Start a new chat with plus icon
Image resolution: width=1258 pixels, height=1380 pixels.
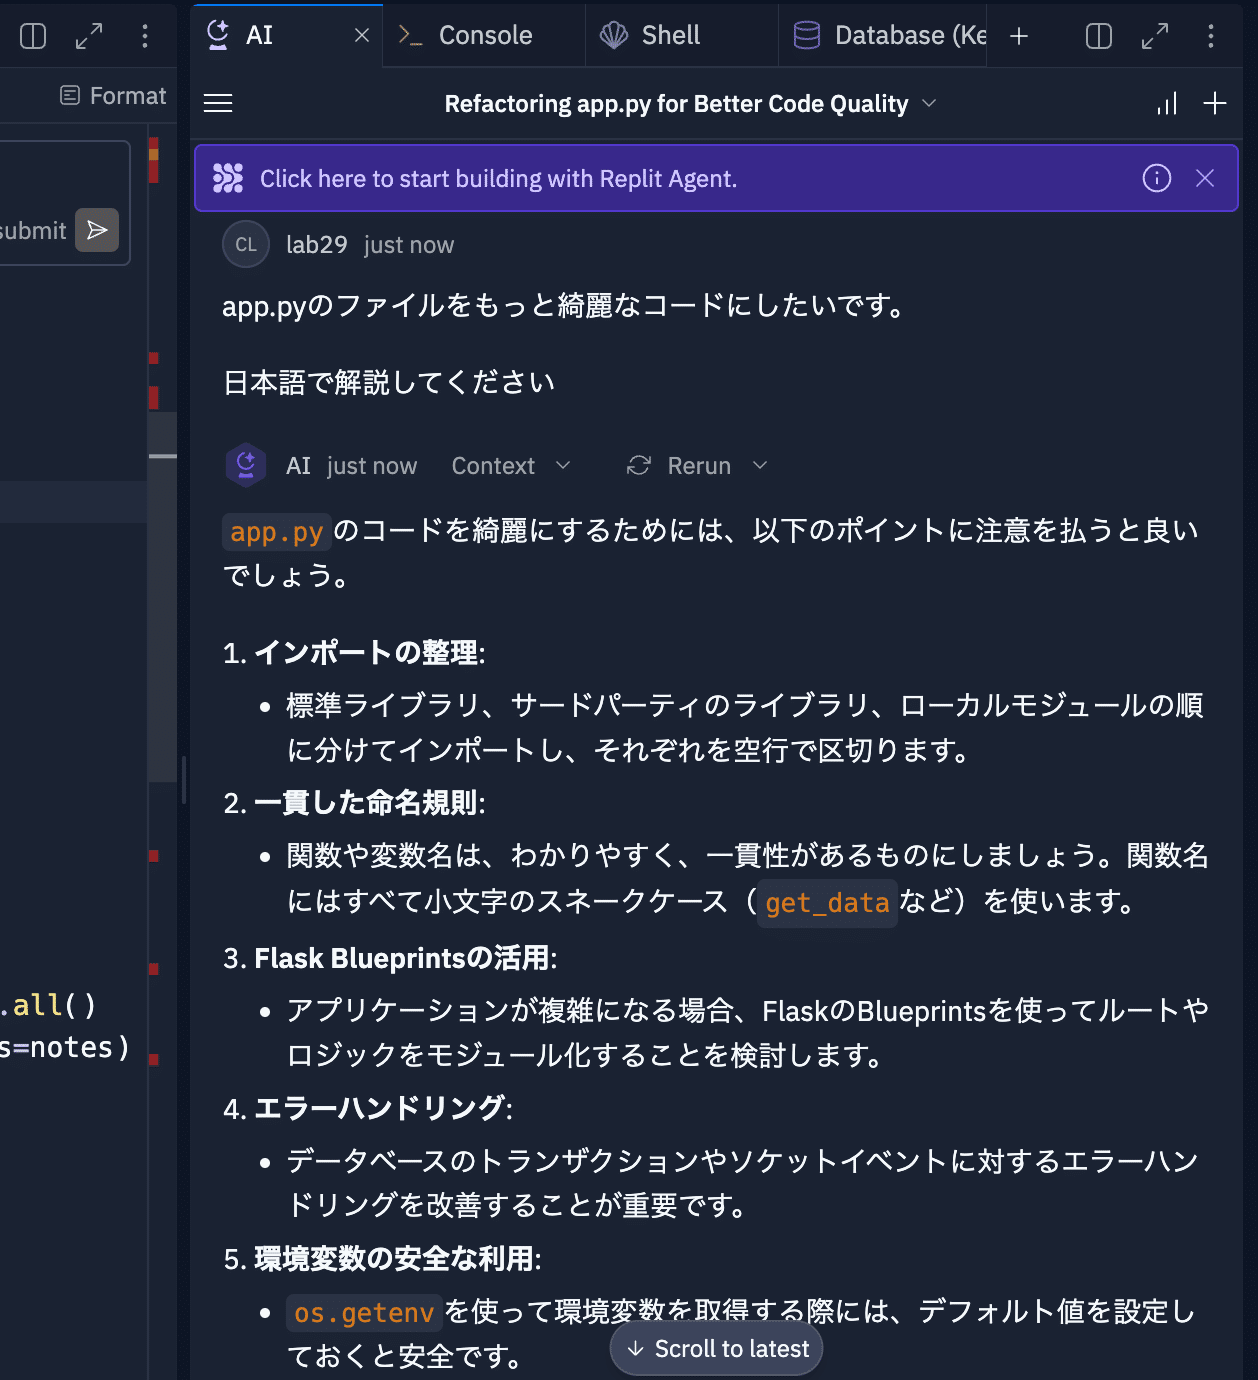point(1215,103)
